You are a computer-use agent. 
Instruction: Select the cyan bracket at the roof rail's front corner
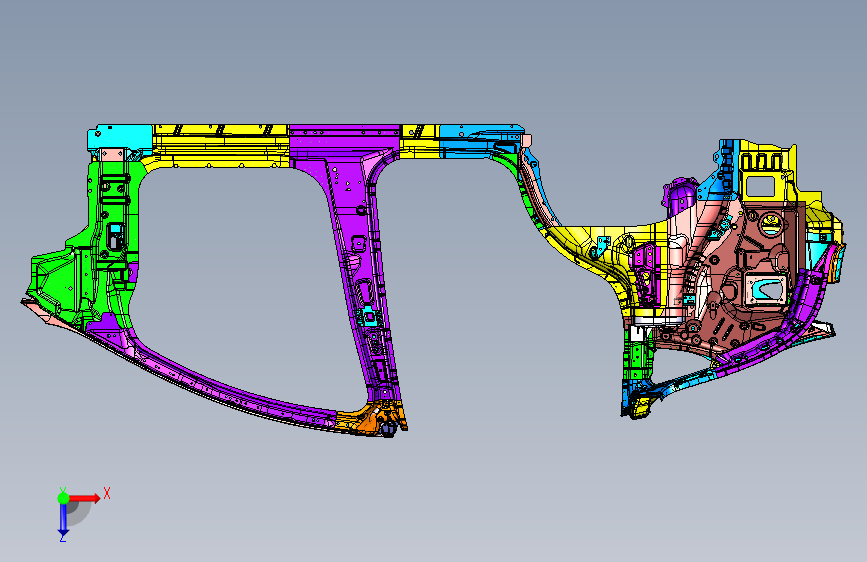[120, 137]
